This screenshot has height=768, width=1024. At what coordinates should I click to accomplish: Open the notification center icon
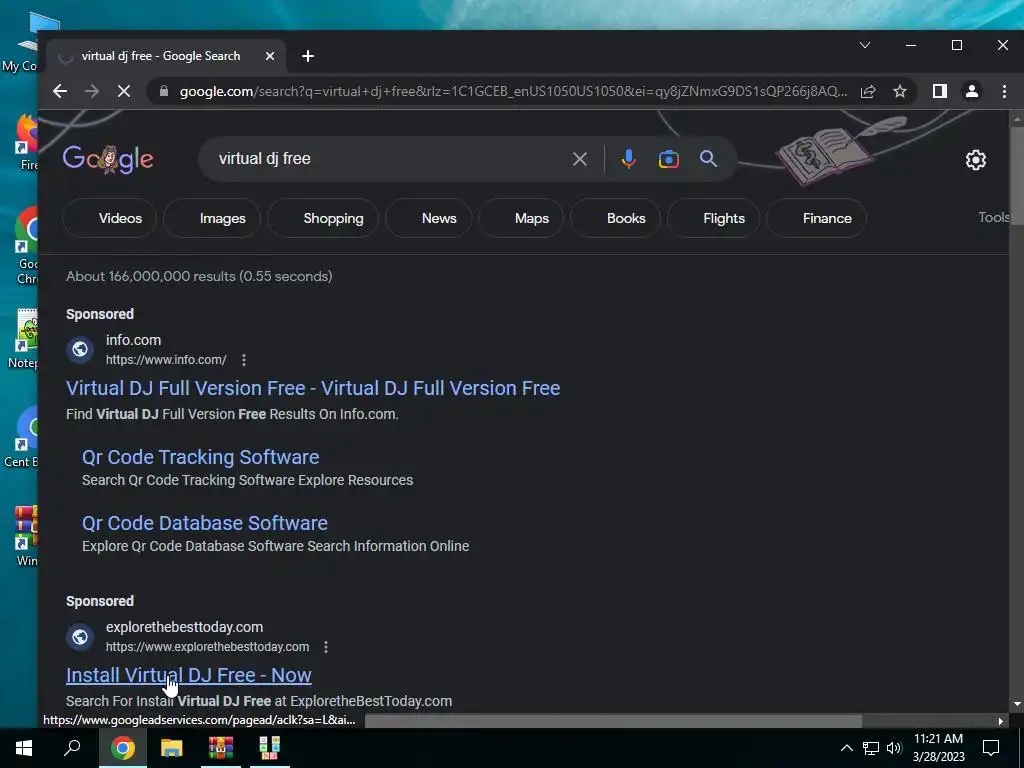[x=991, y=748]
